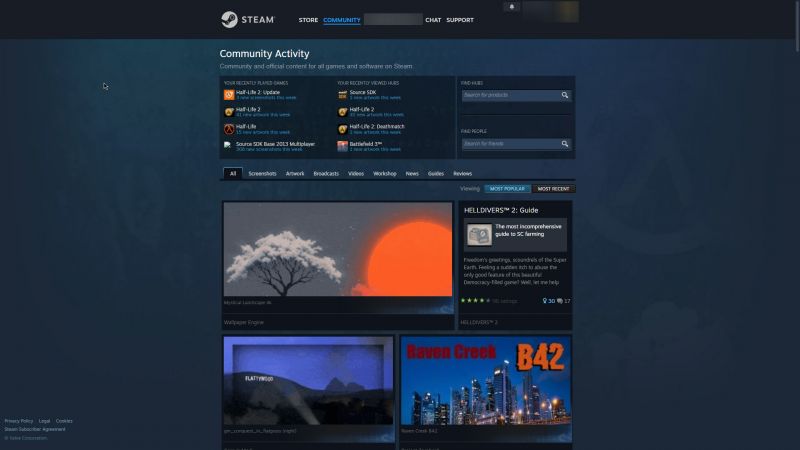Click the blurred username menu in navigation
This screenshot has width=800, height=450.
click(x=393, y=19)
